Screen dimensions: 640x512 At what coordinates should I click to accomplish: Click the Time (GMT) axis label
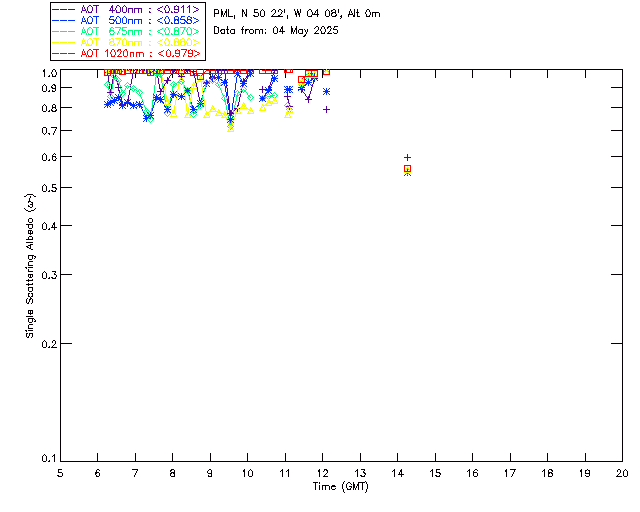coord(340,486)
